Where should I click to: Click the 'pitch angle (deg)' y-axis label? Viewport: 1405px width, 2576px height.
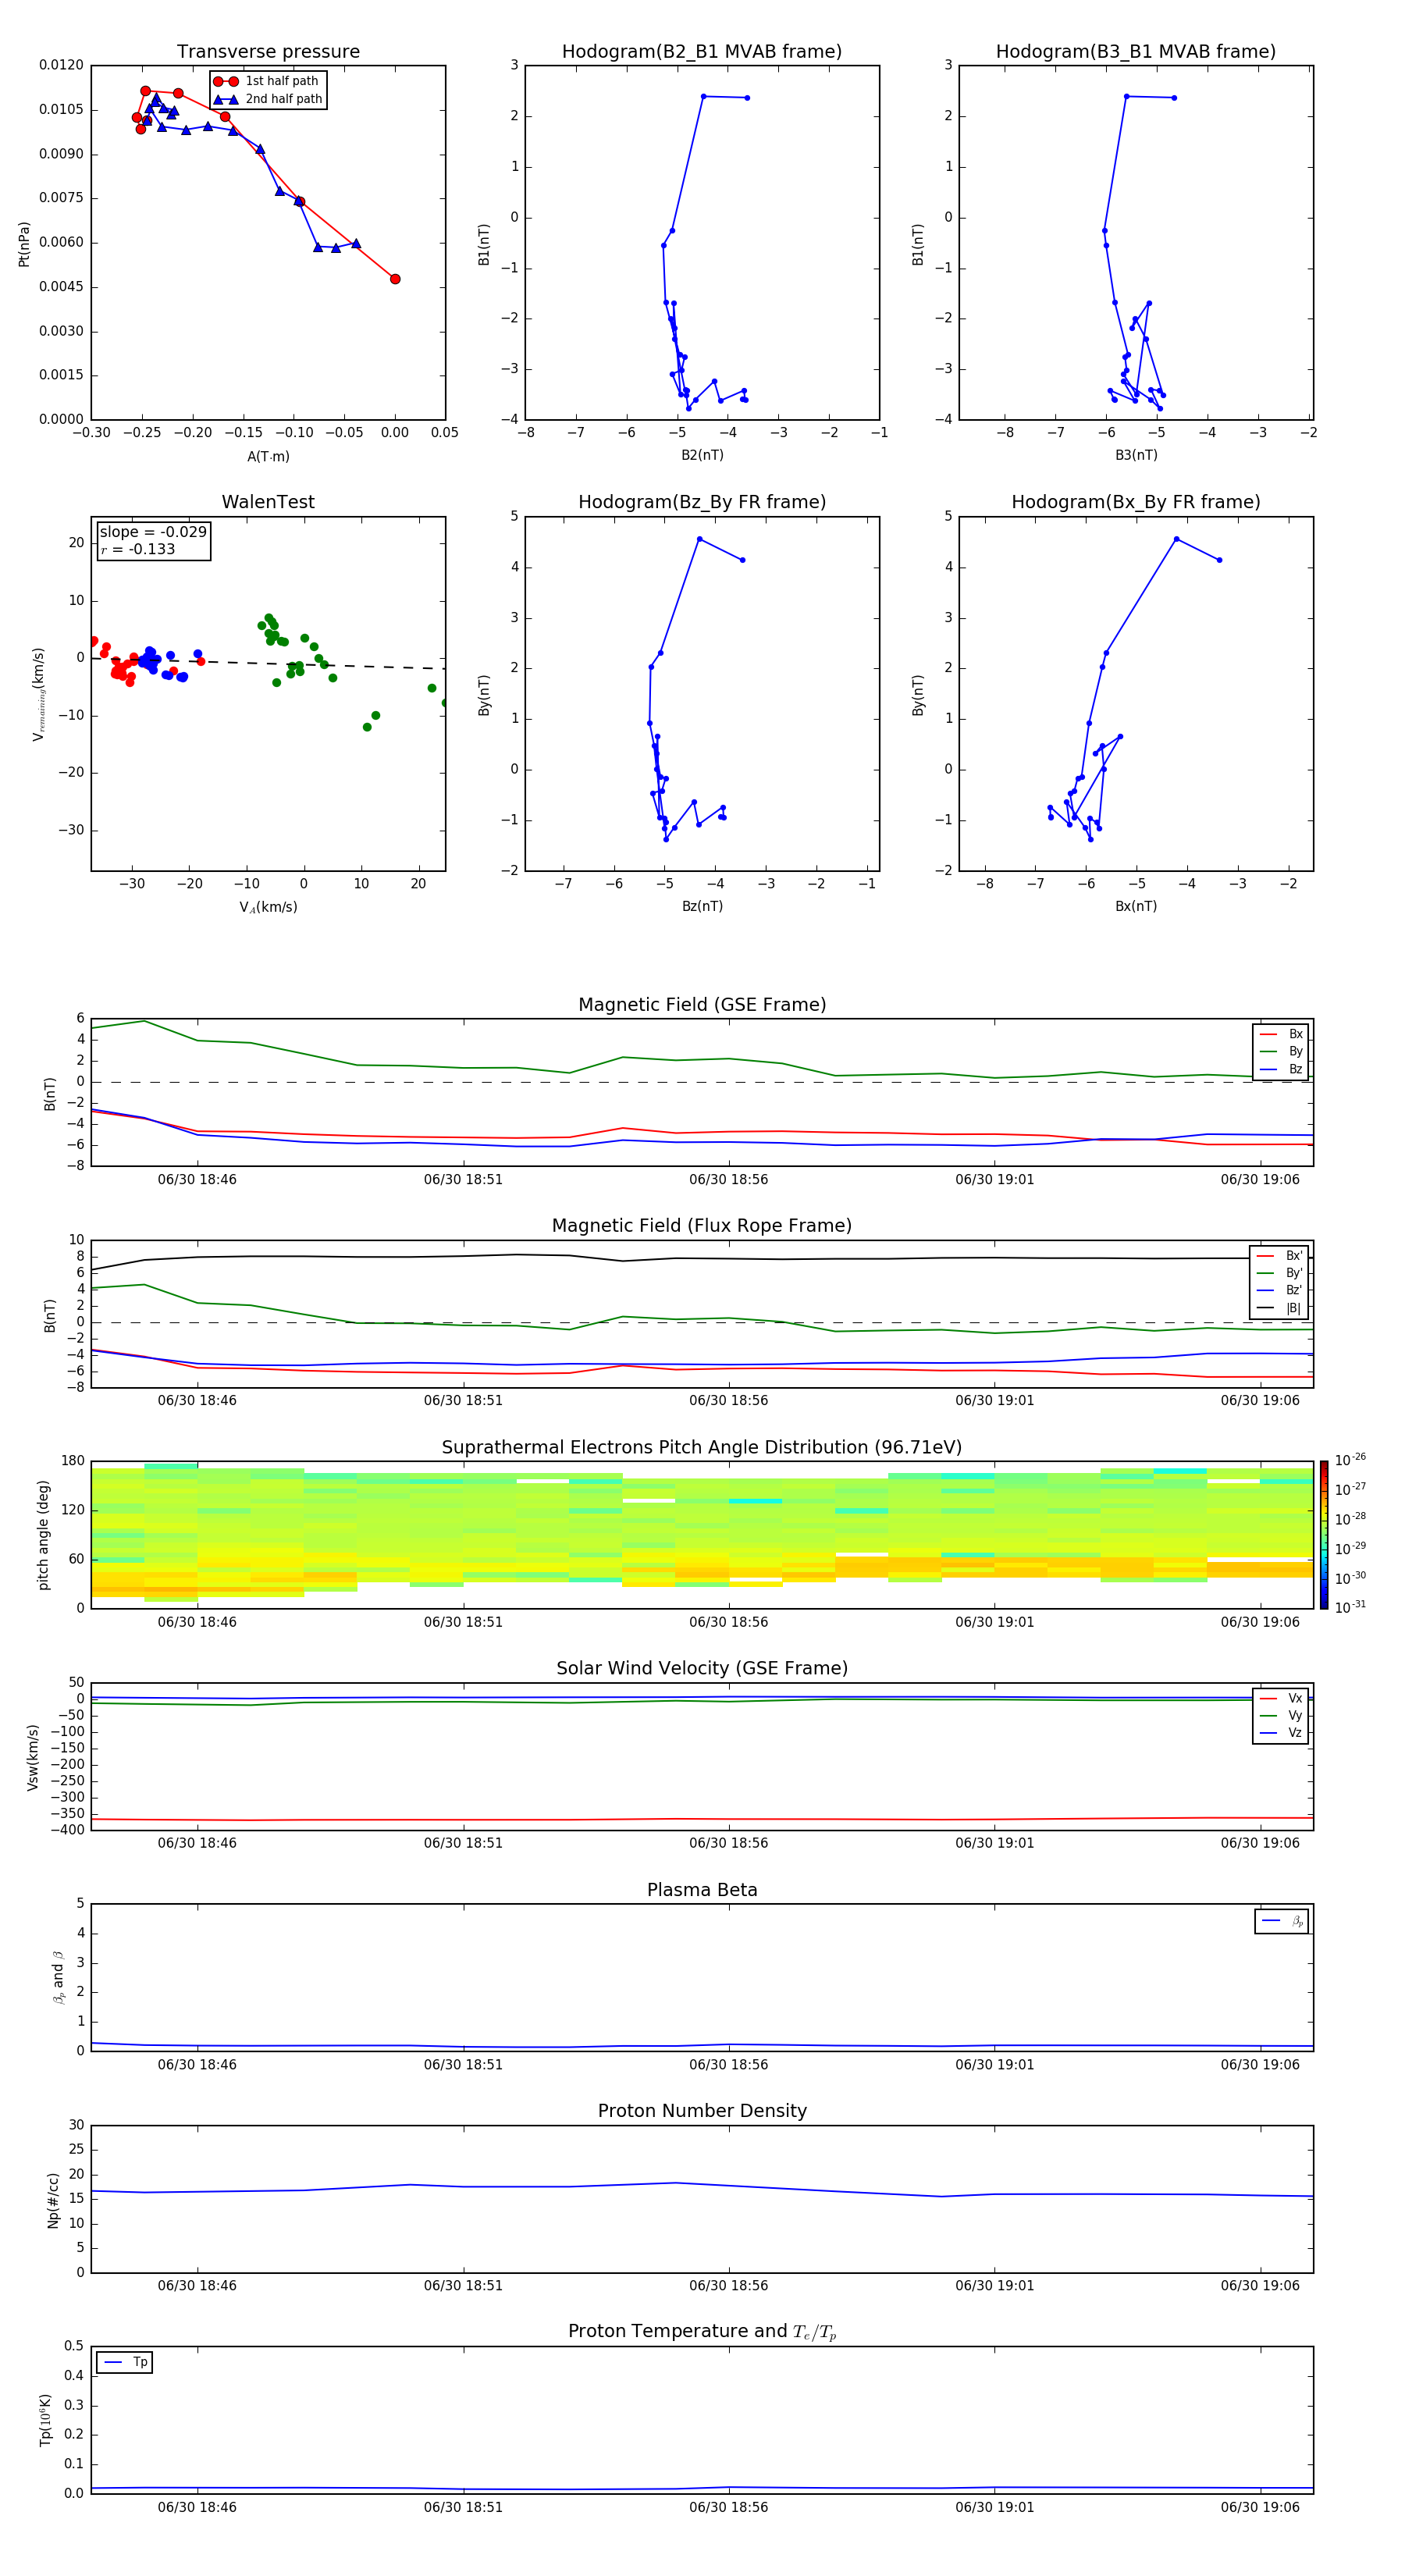click(43, 1535)
